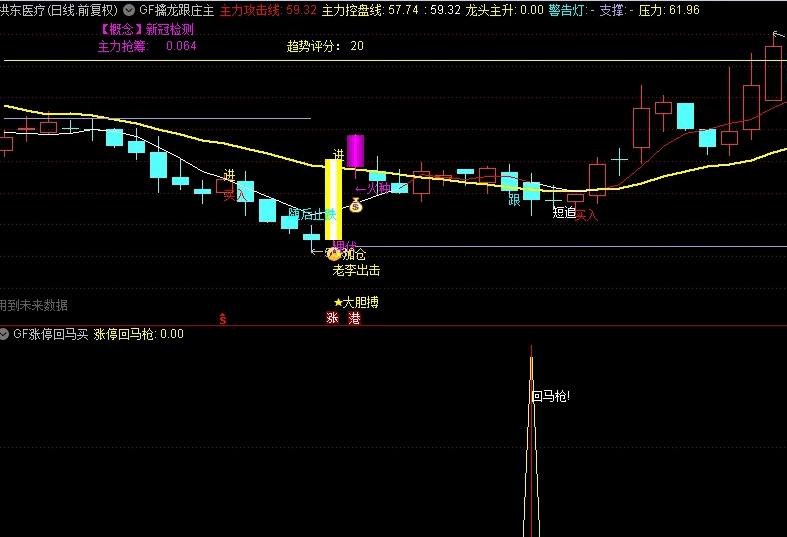The height and width of the screenshot is (537, 787).
Task: Click the 回马枪 signal spike in lower panel
Action: 532,442
